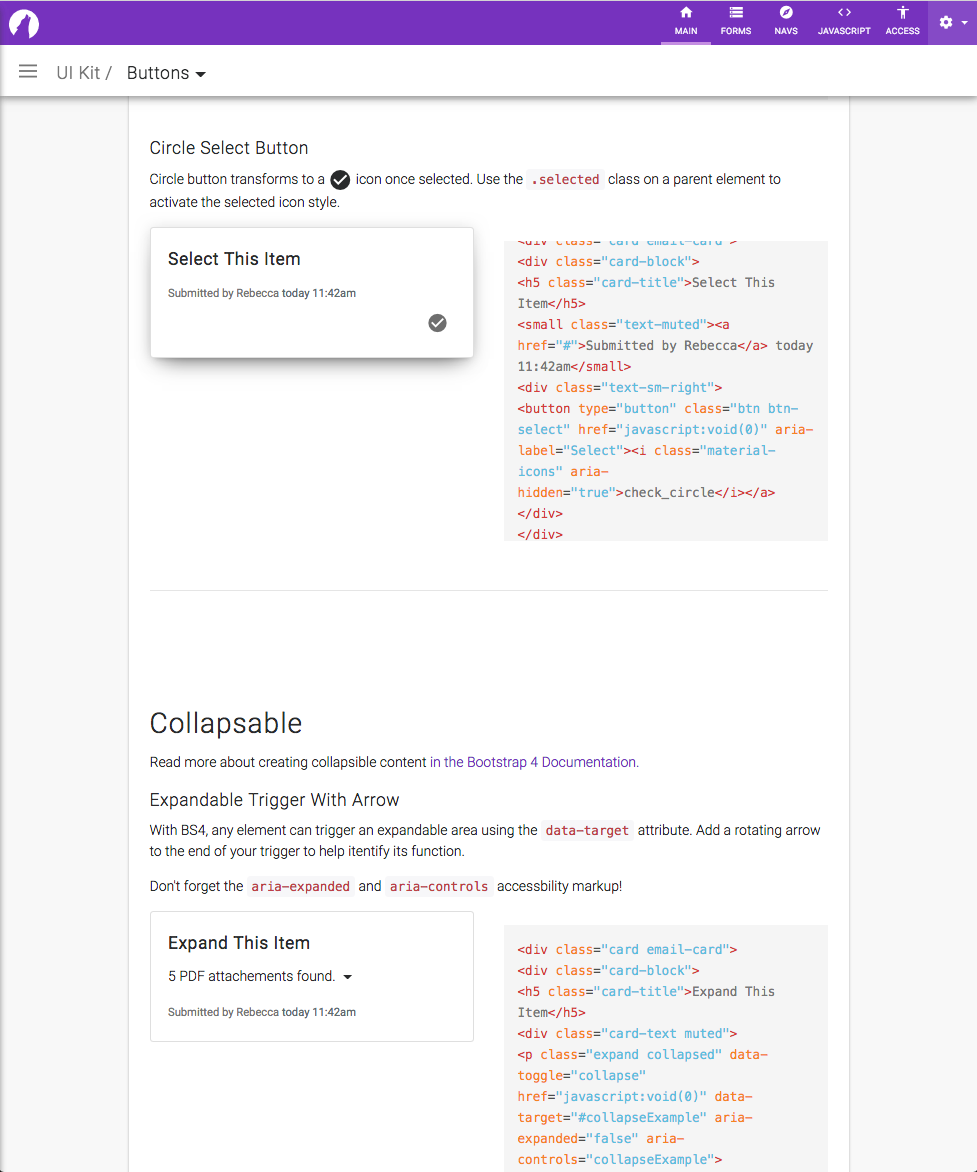Click the 'data-target' inline code label
This screenshot has height=1172, width=977.
[x=587, y=830]
